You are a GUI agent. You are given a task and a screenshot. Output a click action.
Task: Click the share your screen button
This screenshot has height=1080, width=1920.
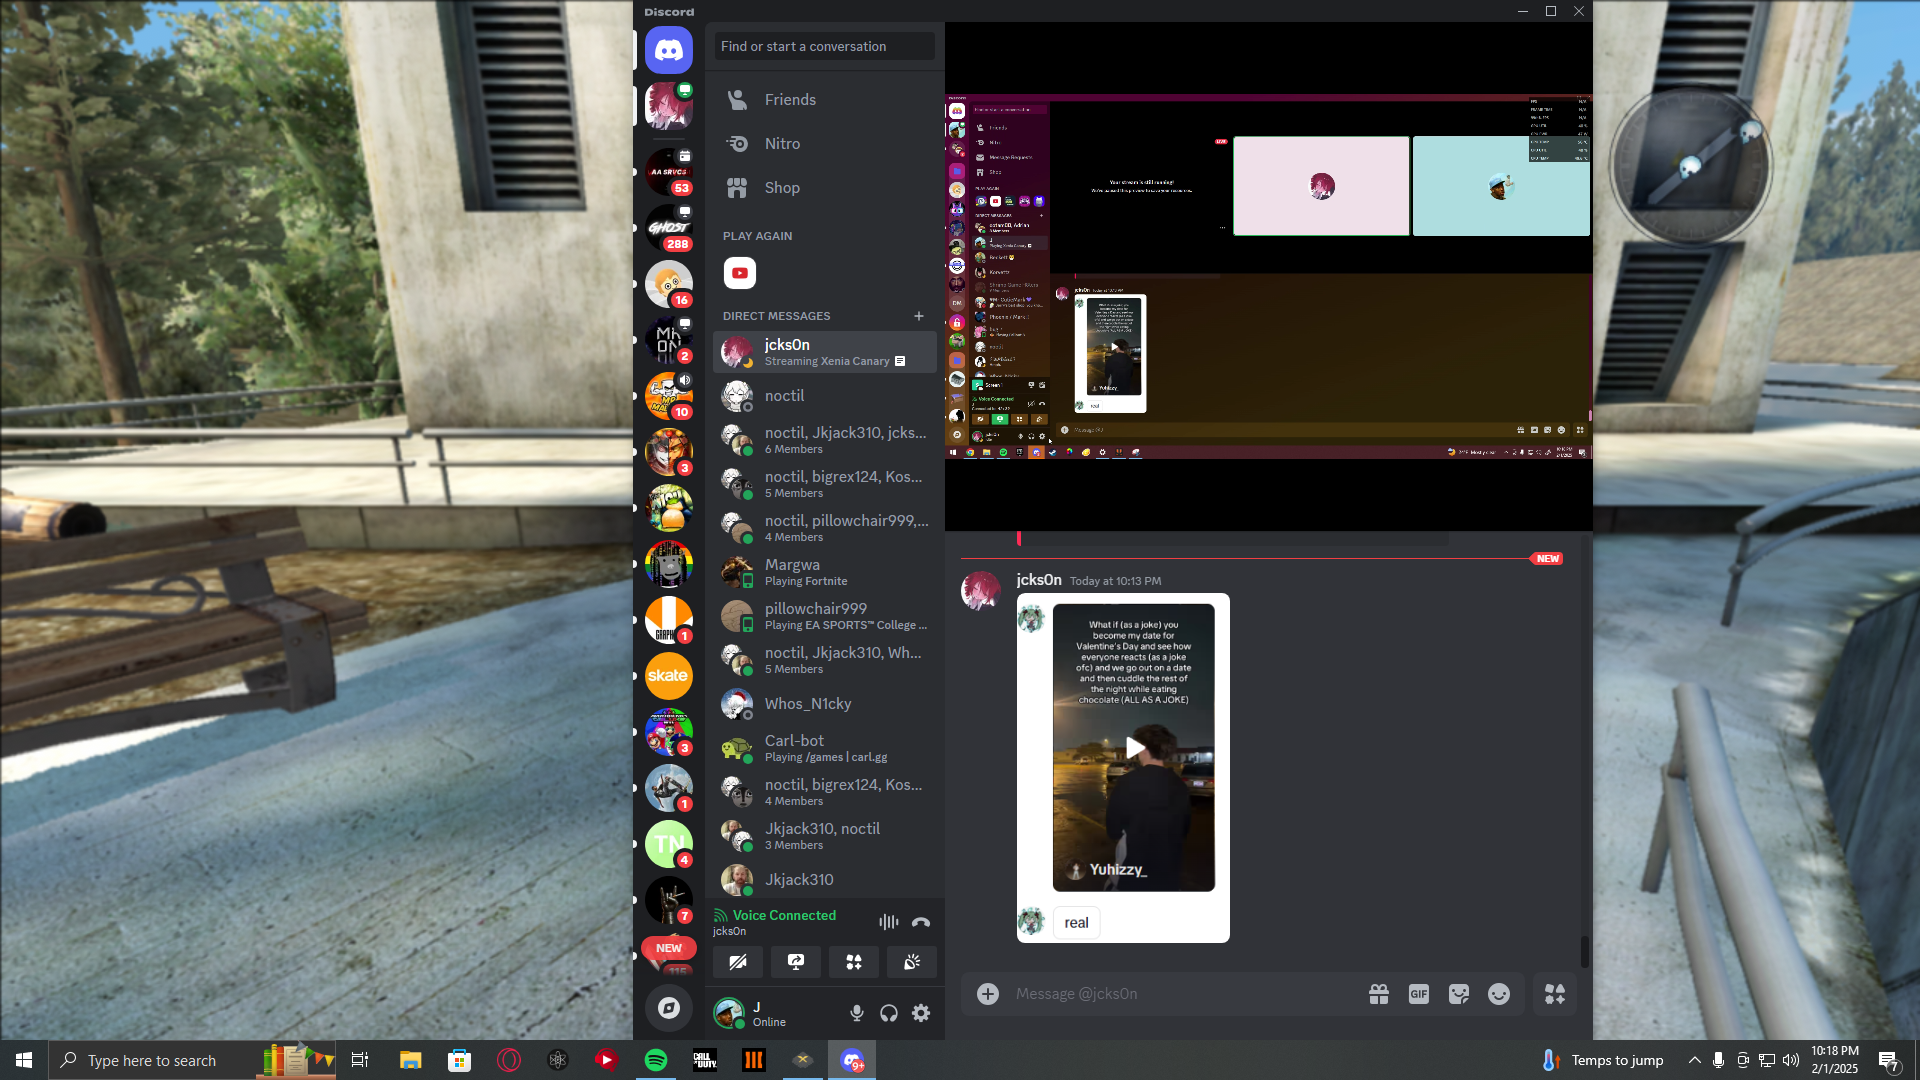(x=796, y=962)
